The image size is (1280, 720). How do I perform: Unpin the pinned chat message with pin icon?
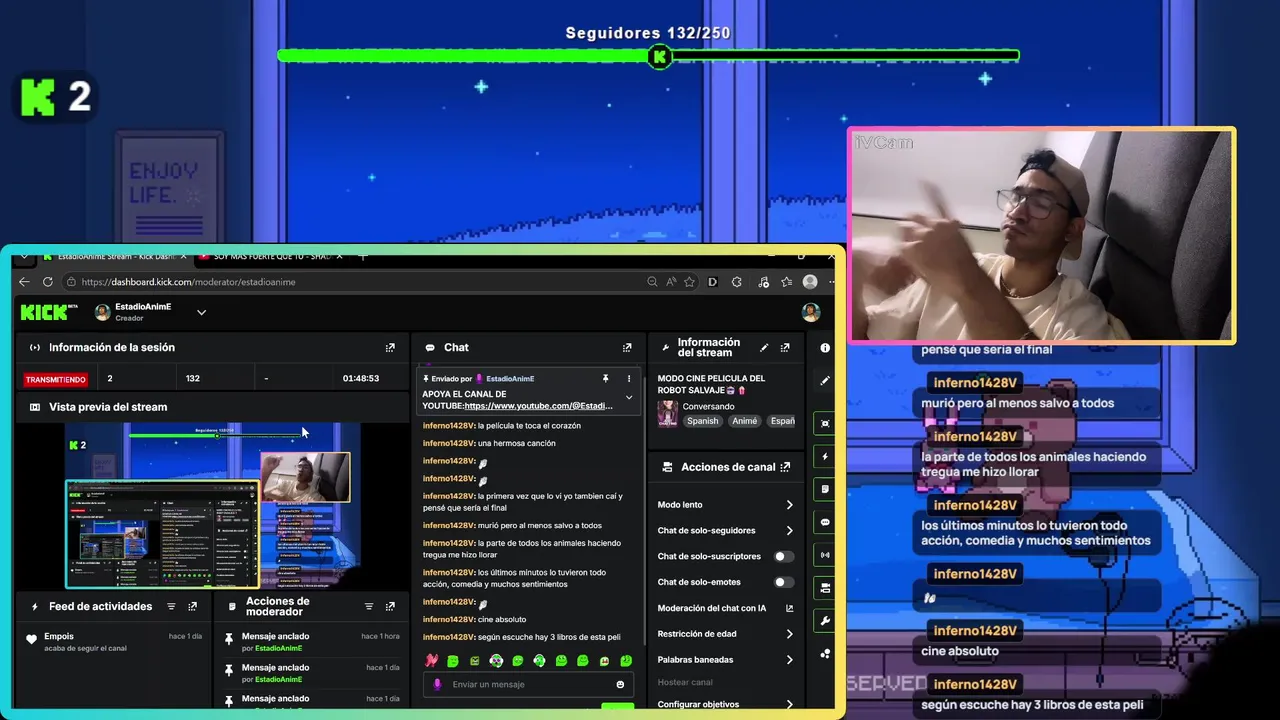pos(605,379)
